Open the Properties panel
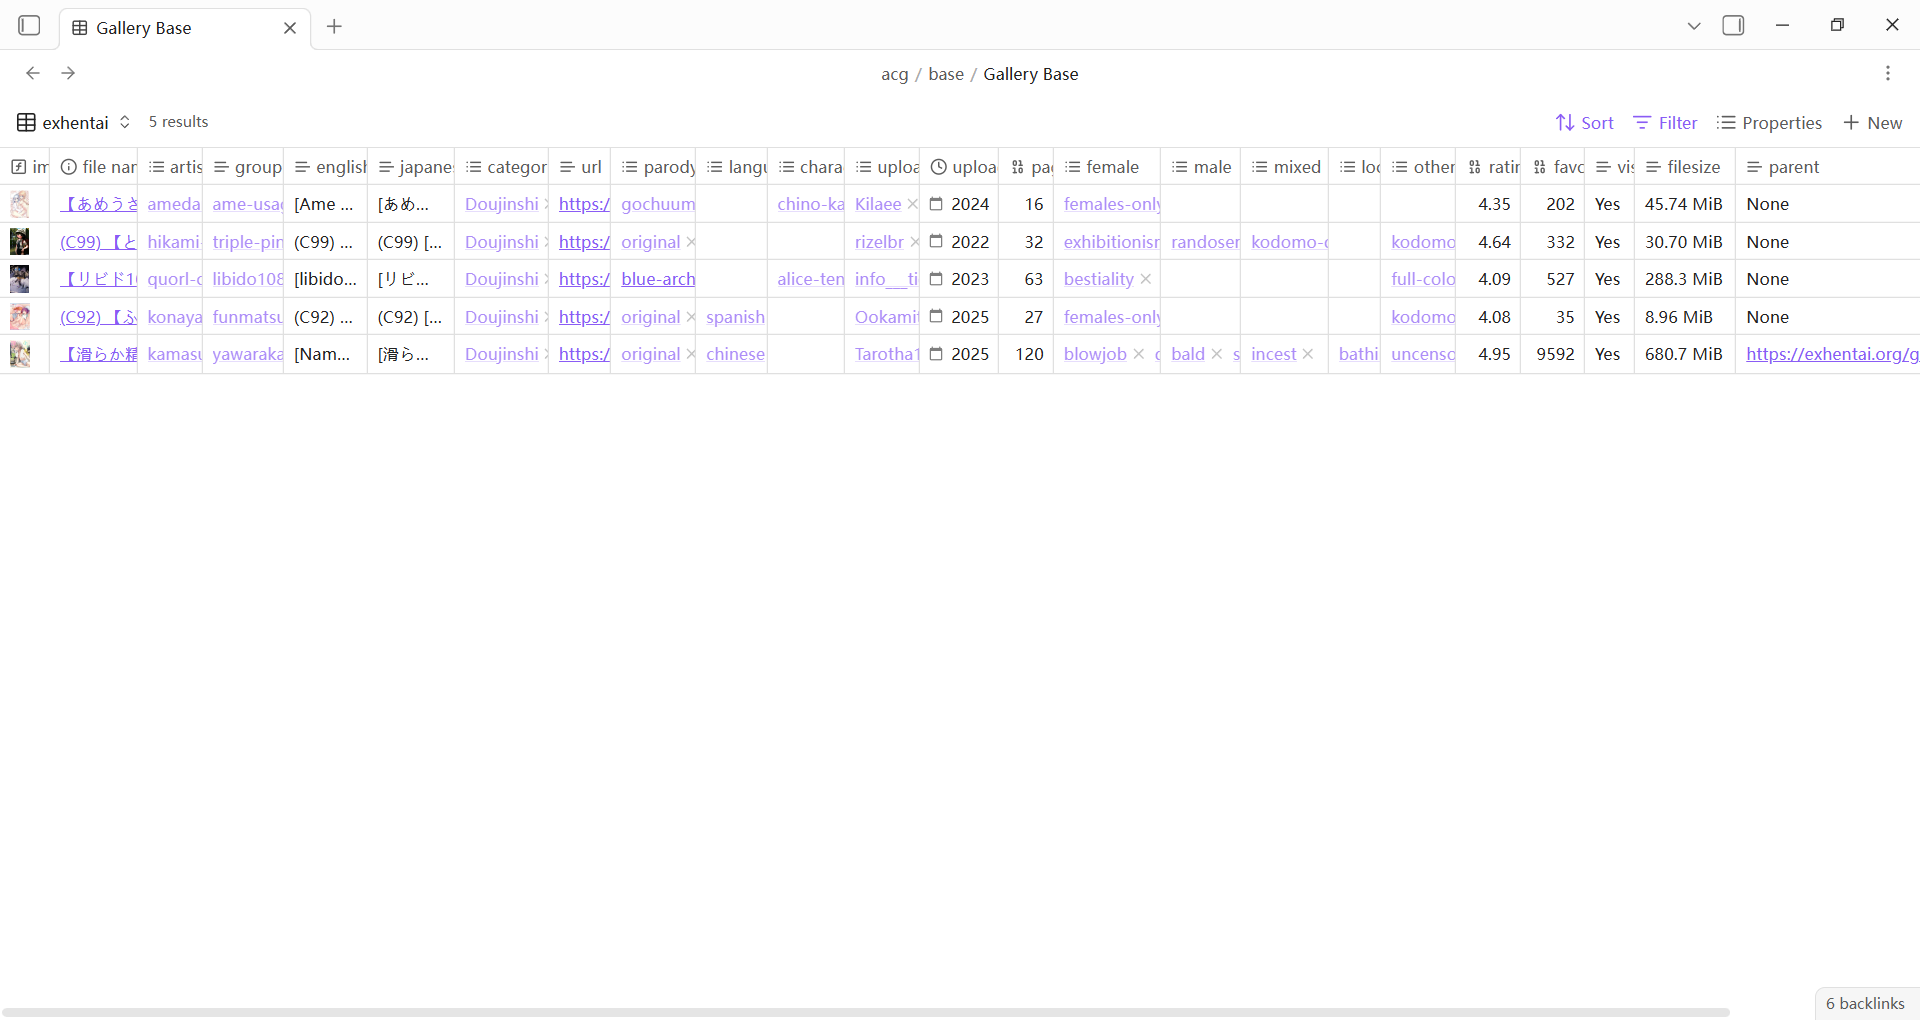Viewport: 1920px width, 1020px height. 1769,123
